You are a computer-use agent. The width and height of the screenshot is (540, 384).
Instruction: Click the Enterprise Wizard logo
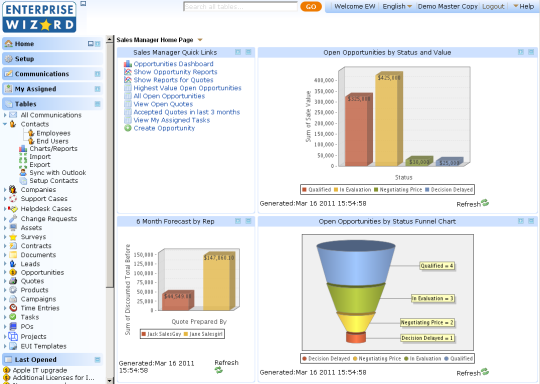click(39, 17)
